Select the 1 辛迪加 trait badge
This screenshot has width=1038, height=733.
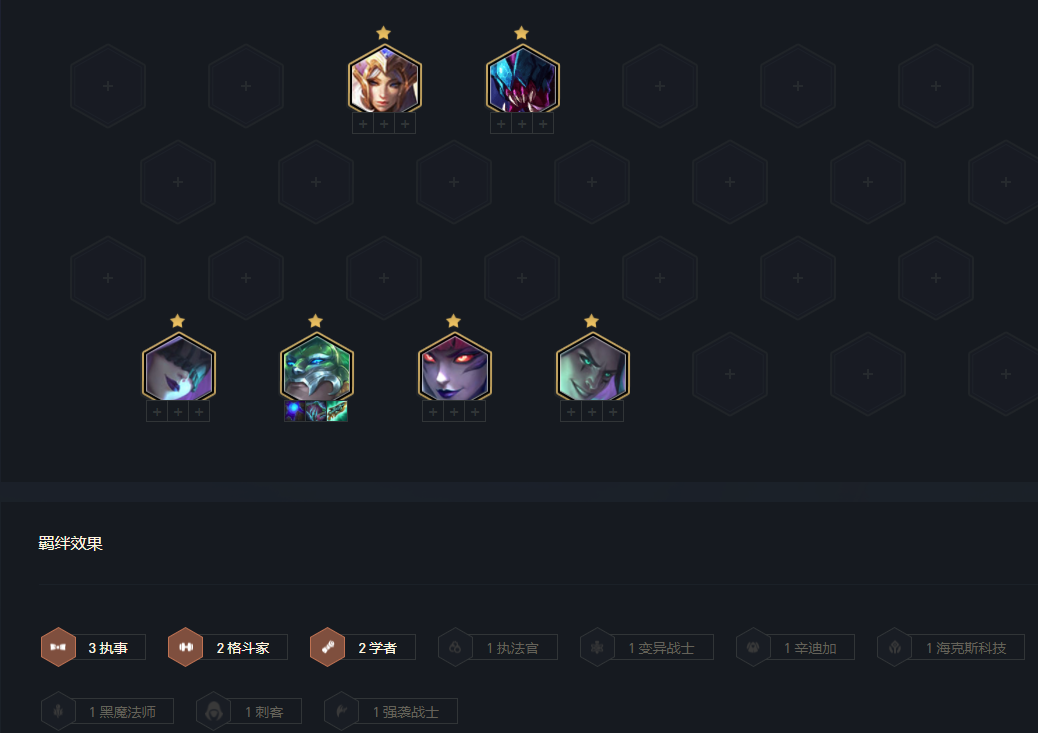point(795,648)
